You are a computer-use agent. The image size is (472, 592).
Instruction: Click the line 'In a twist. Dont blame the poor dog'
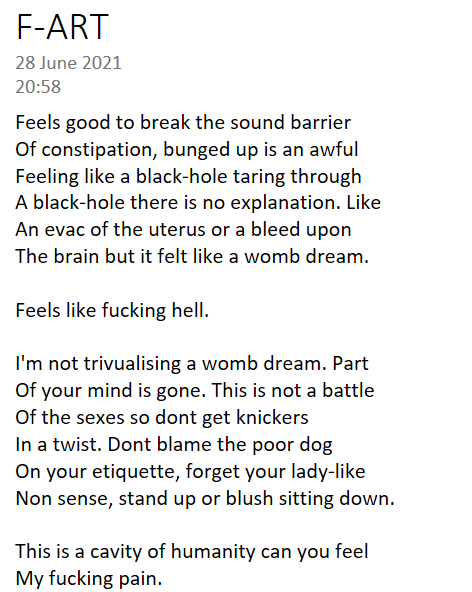[174, 444]
